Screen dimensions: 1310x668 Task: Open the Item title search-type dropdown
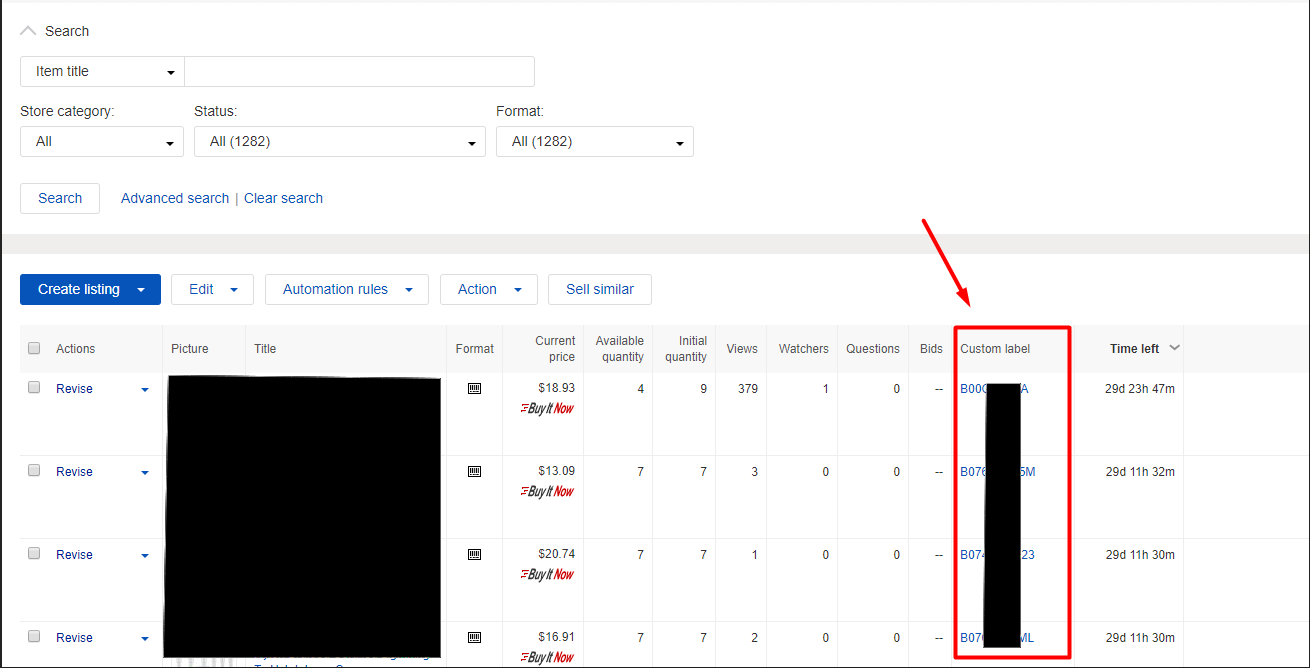(x=102, y=72)
